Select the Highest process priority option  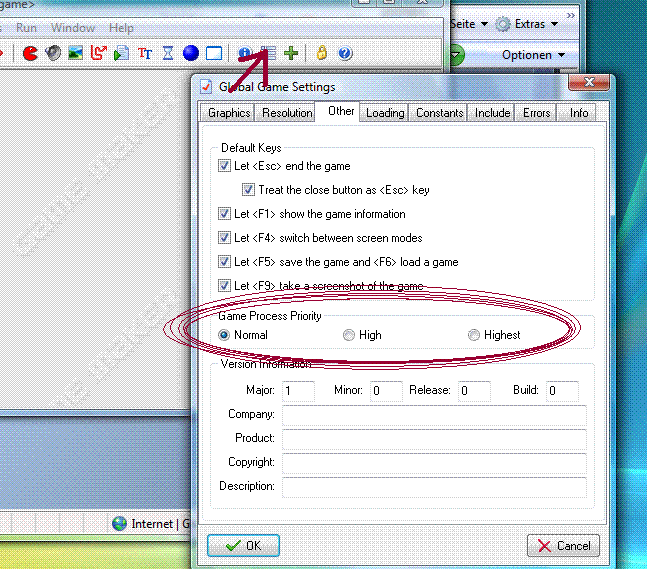click(x=474, y=335)
